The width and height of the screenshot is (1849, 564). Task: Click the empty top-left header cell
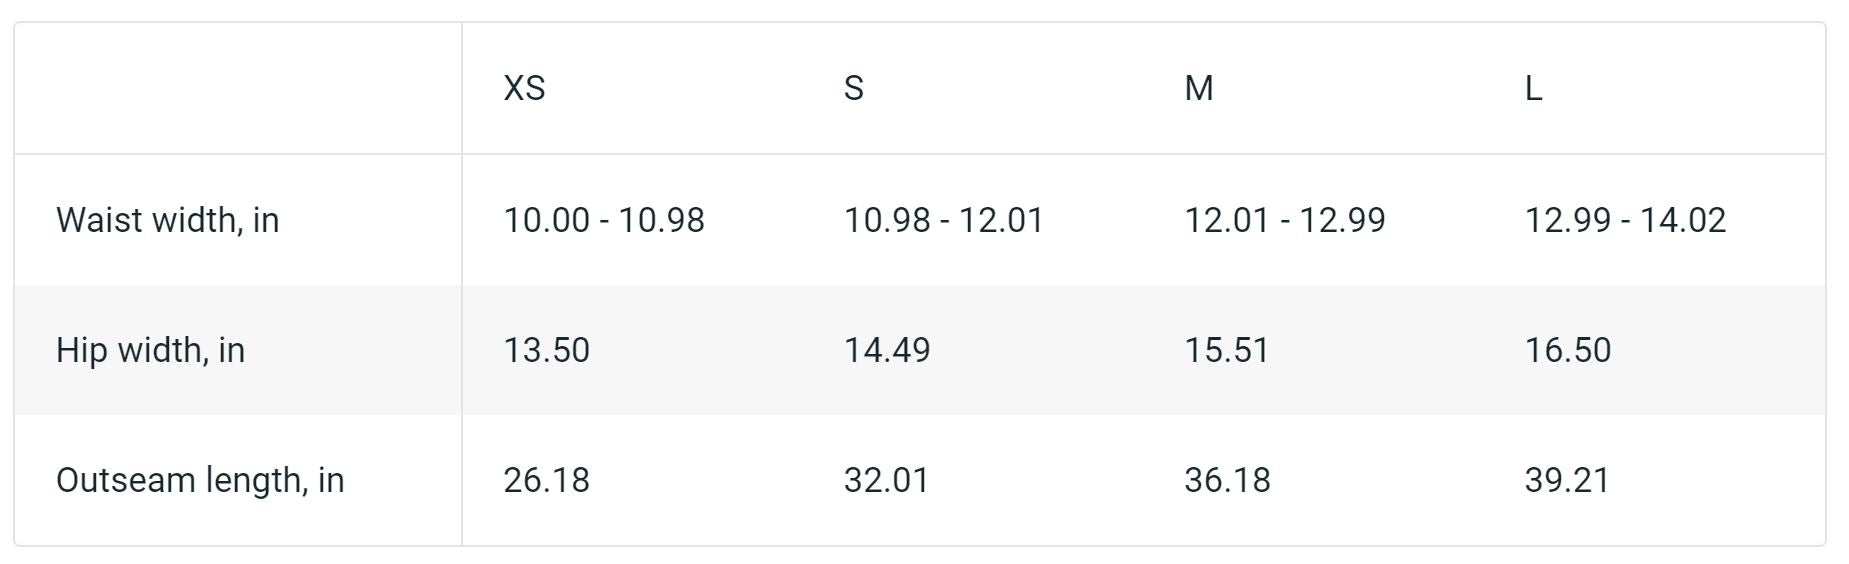point(238,88)
